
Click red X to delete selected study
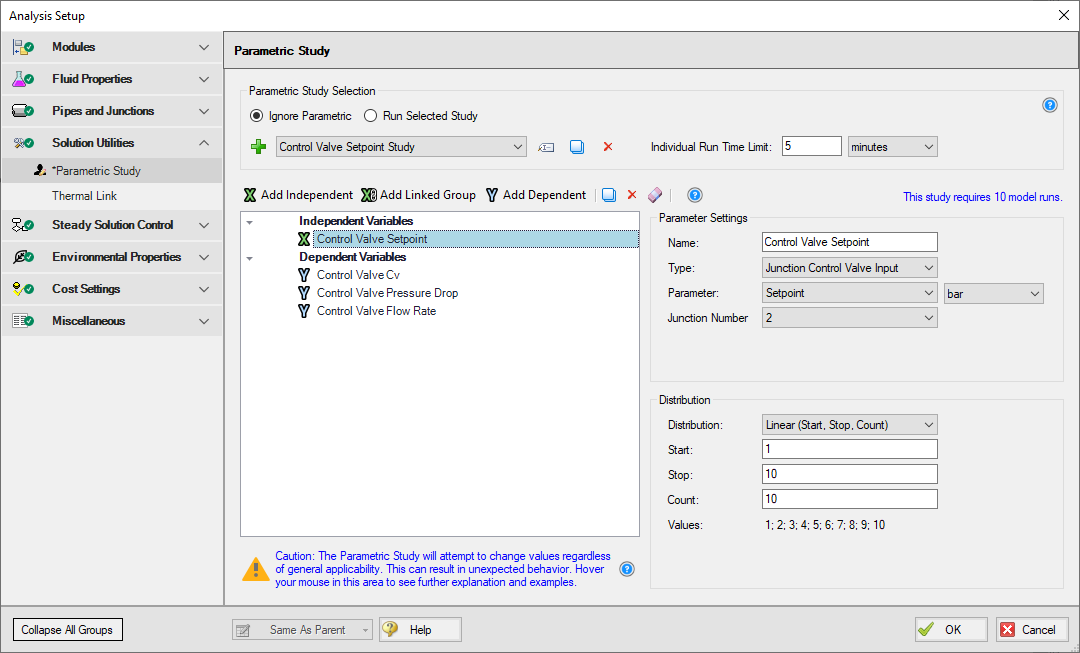click(608, 147)
